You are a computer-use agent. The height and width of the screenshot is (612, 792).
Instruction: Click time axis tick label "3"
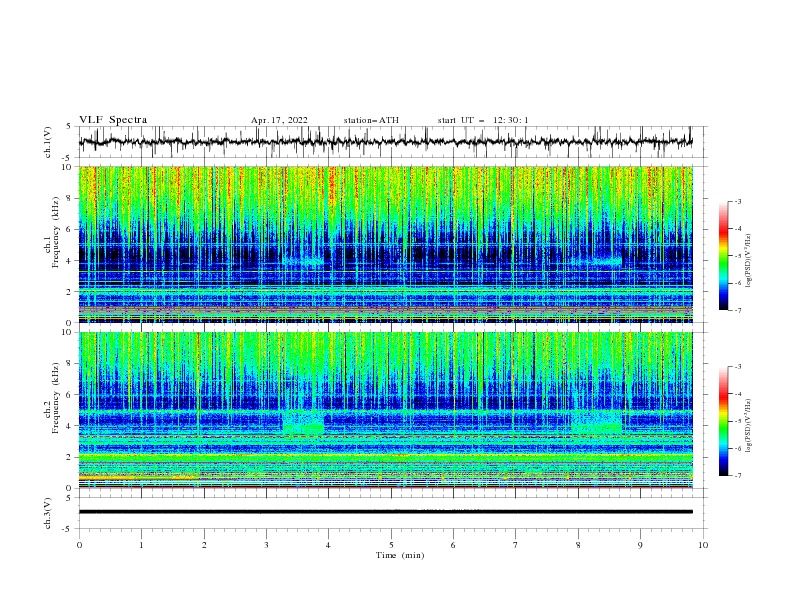point(266,545)
